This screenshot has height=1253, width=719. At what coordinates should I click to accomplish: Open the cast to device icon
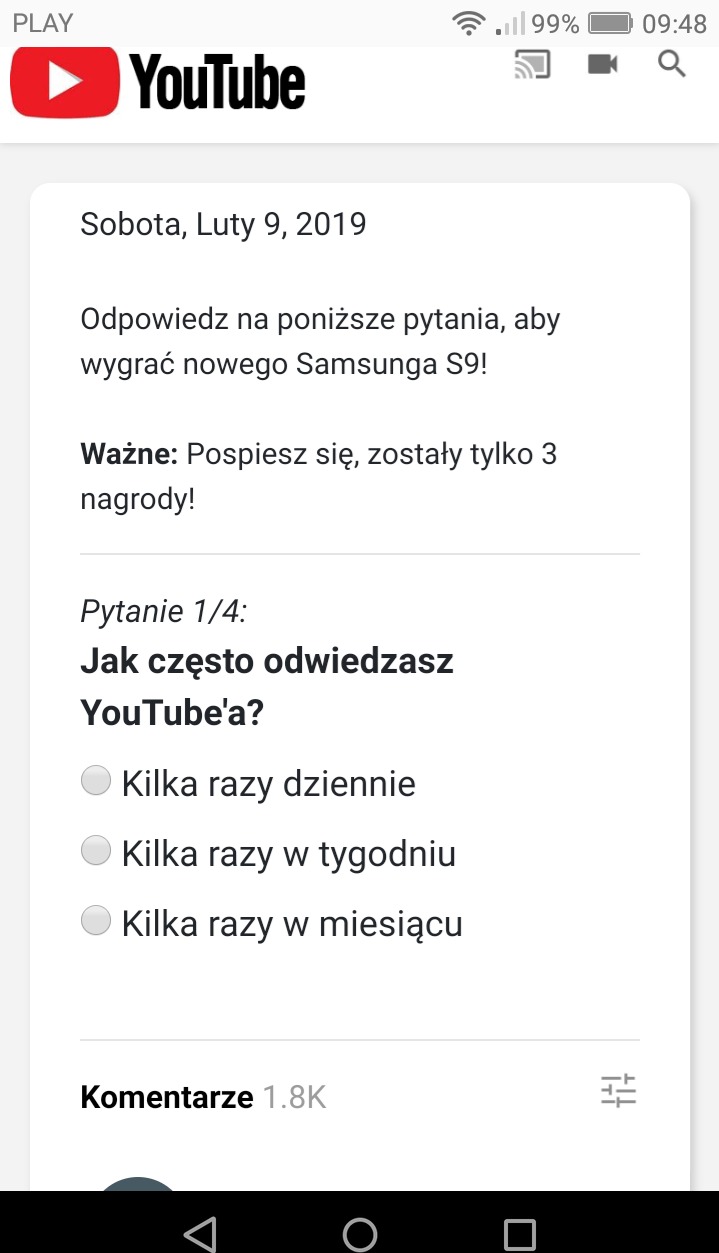pos(532,65)
